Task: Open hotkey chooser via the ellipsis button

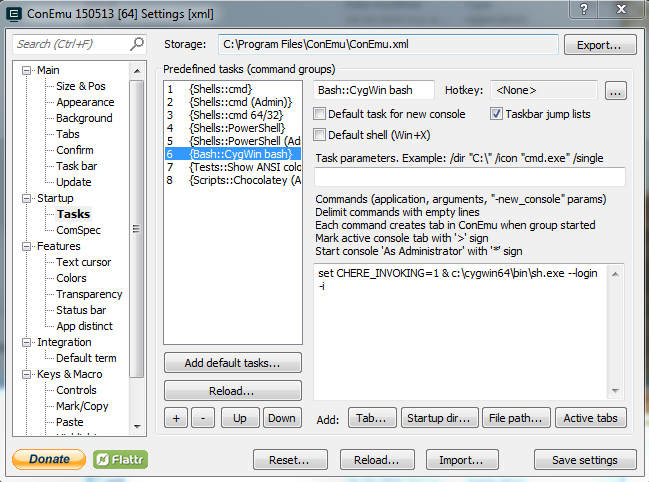Action: pyautogui.click(x=615, y=91)
